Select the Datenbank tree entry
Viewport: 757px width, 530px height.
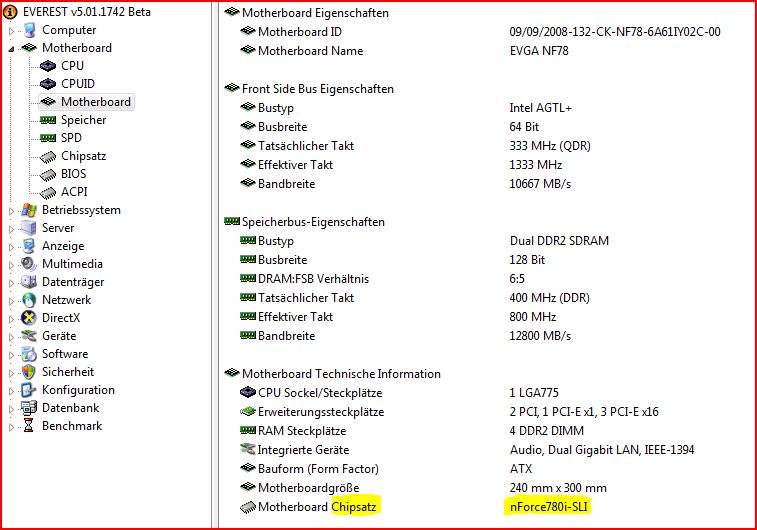(70, 408)
